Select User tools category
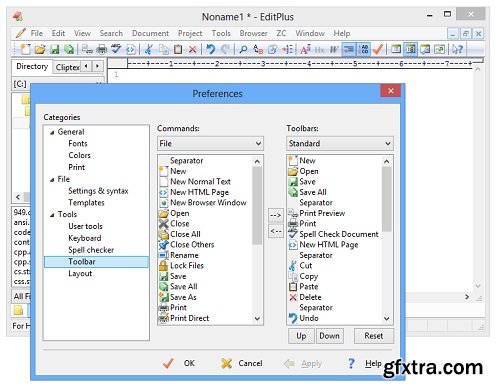The width and height of the screenshot is (500, 391). 85,226
